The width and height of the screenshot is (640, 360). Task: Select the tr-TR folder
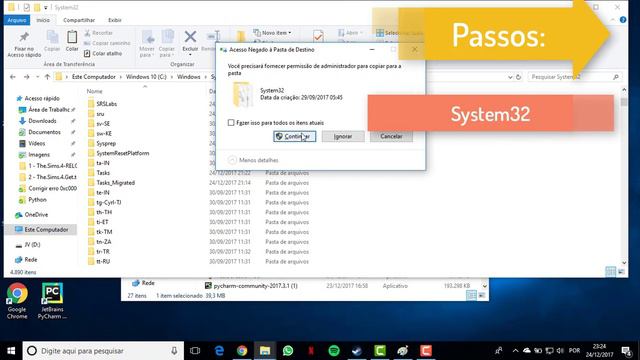[x=99, y=251]
